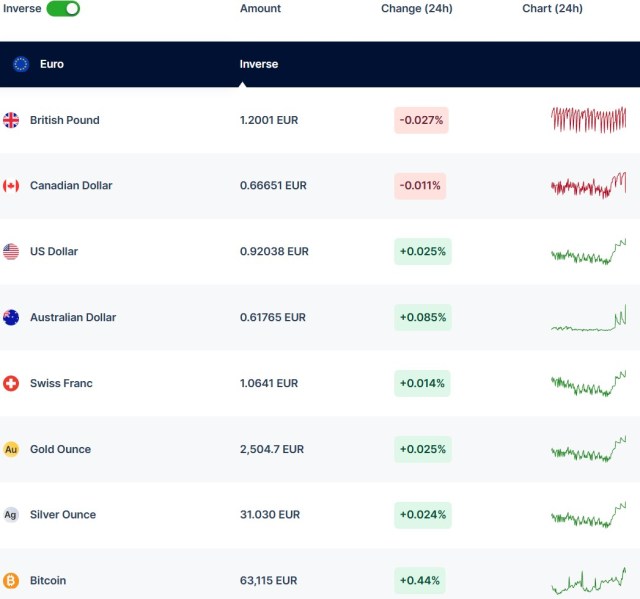Select the Swiss Franc row name

point(61,384)
